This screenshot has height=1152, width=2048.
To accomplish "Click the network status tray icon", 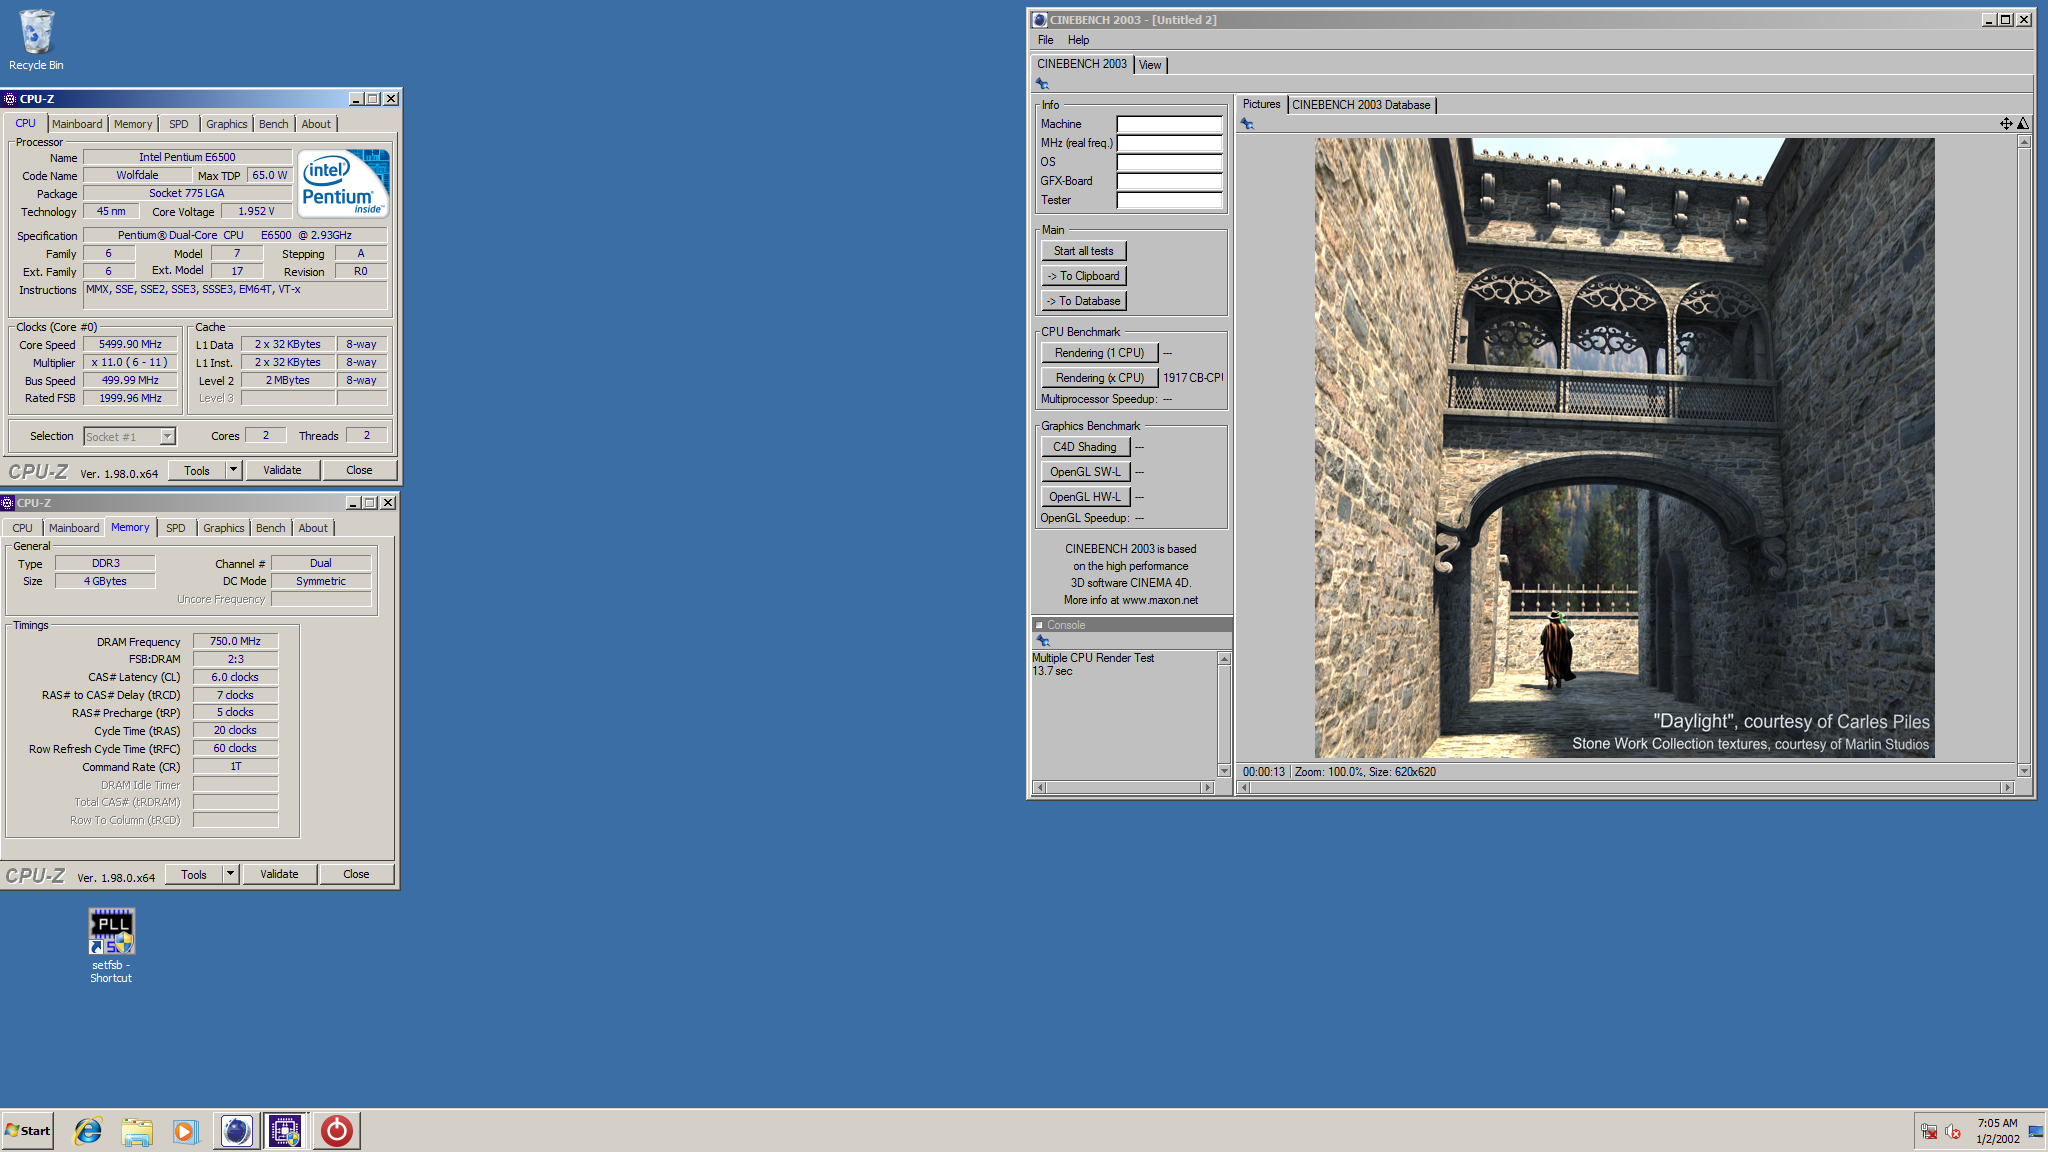I will tap(1929, 1132).
